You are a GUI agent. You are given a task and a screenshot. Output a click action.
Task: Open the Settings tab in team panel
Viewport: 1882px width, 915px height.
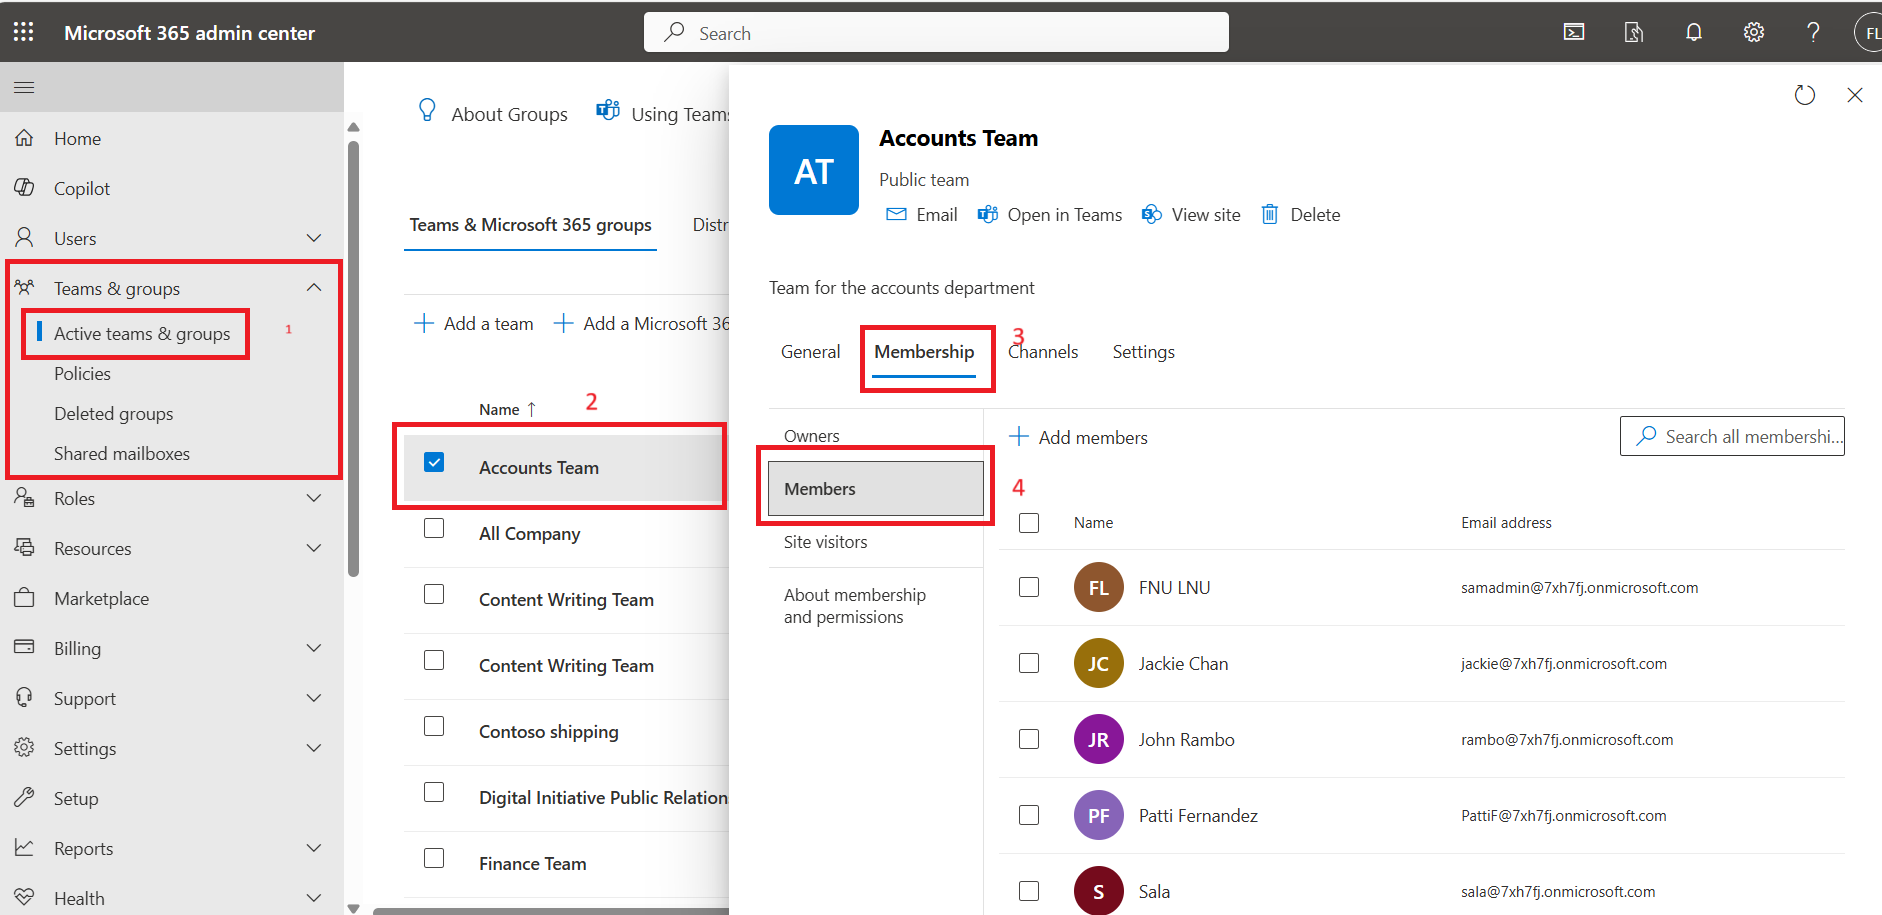coord(1143,352)
